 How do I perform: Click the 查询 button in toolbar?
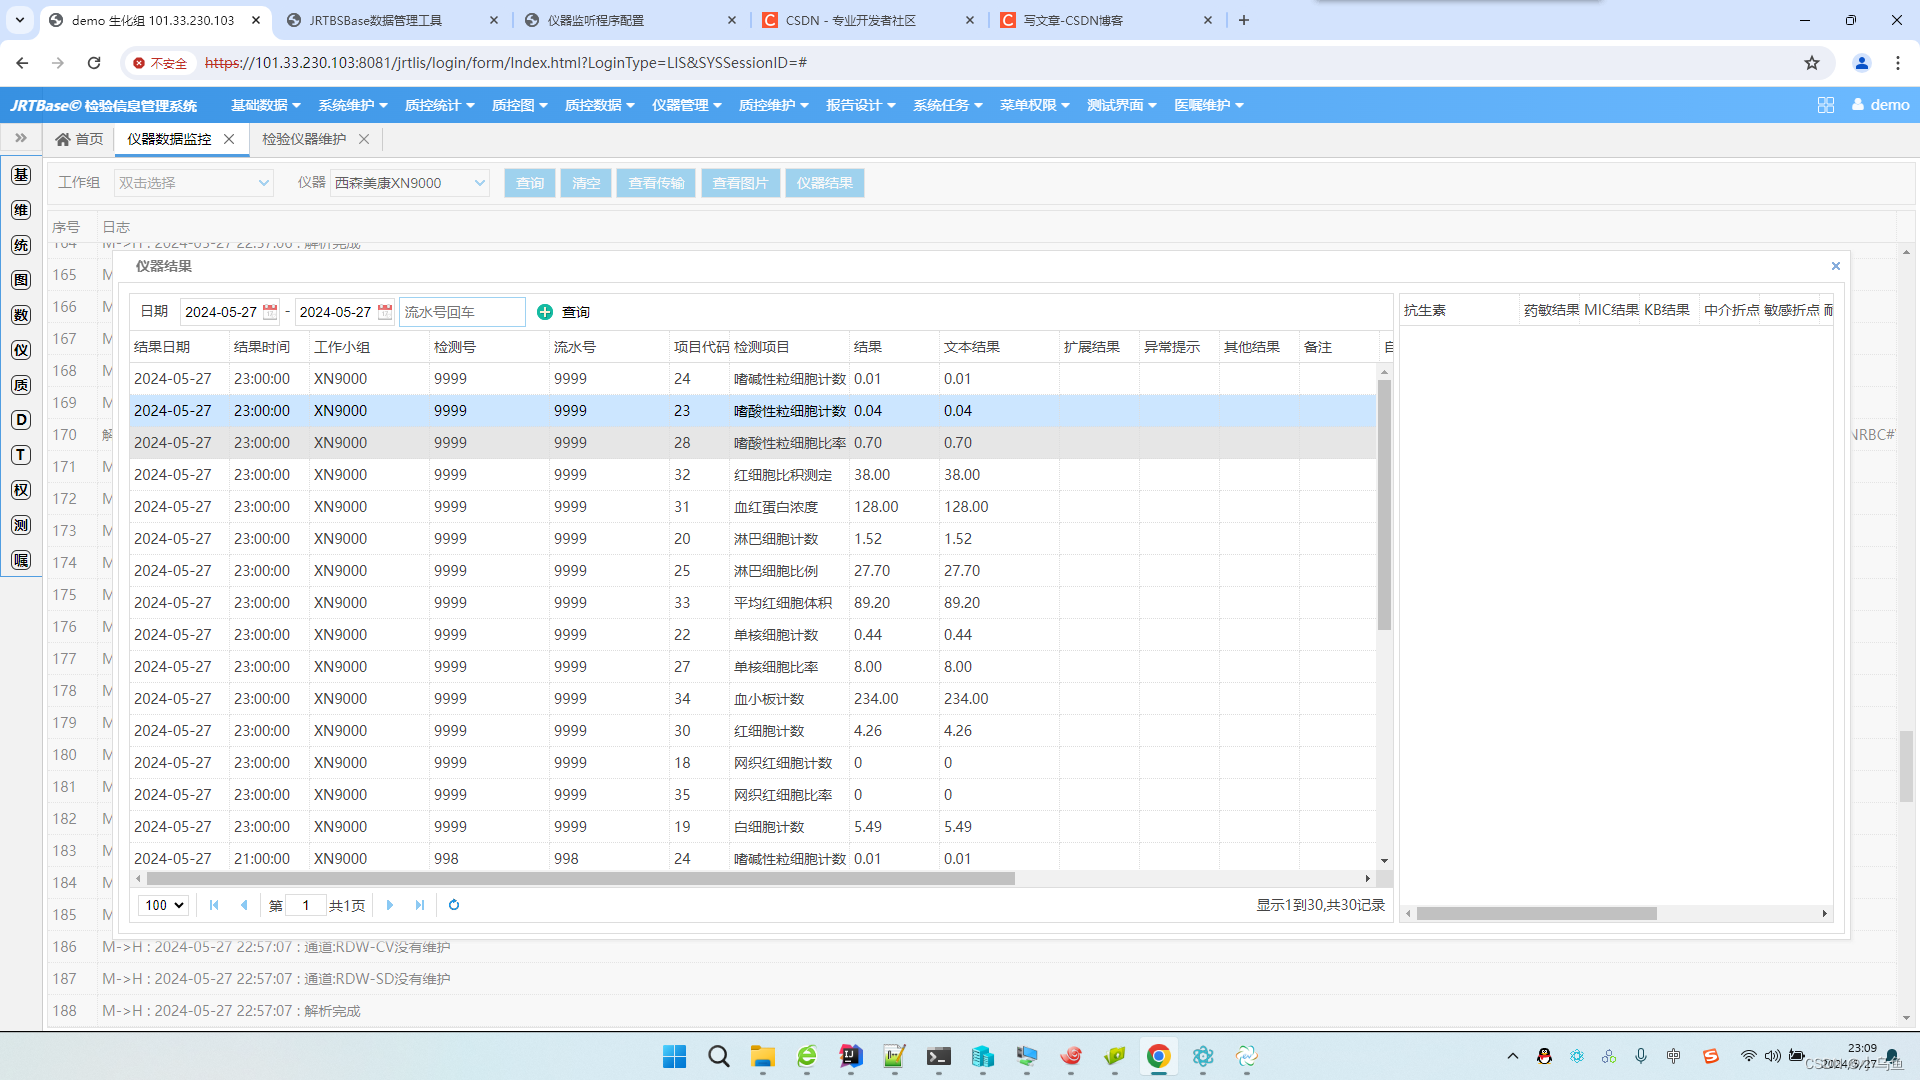point(530,183)
